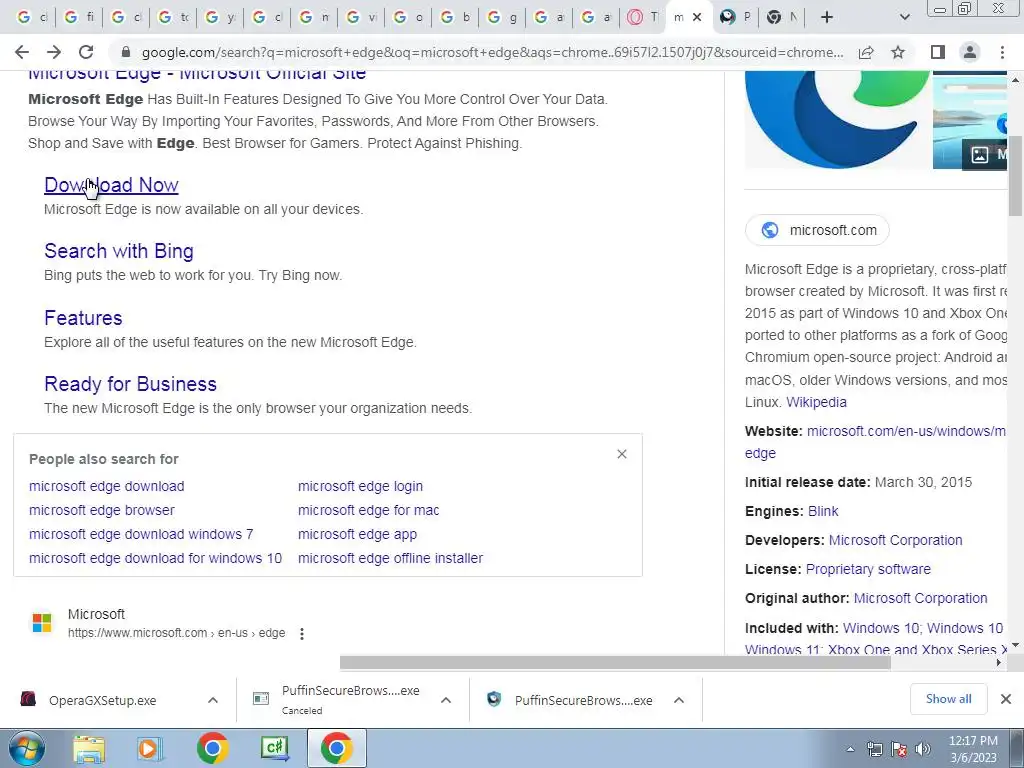Expand canceled PuffinSecureBrows download options

(446, 700)
